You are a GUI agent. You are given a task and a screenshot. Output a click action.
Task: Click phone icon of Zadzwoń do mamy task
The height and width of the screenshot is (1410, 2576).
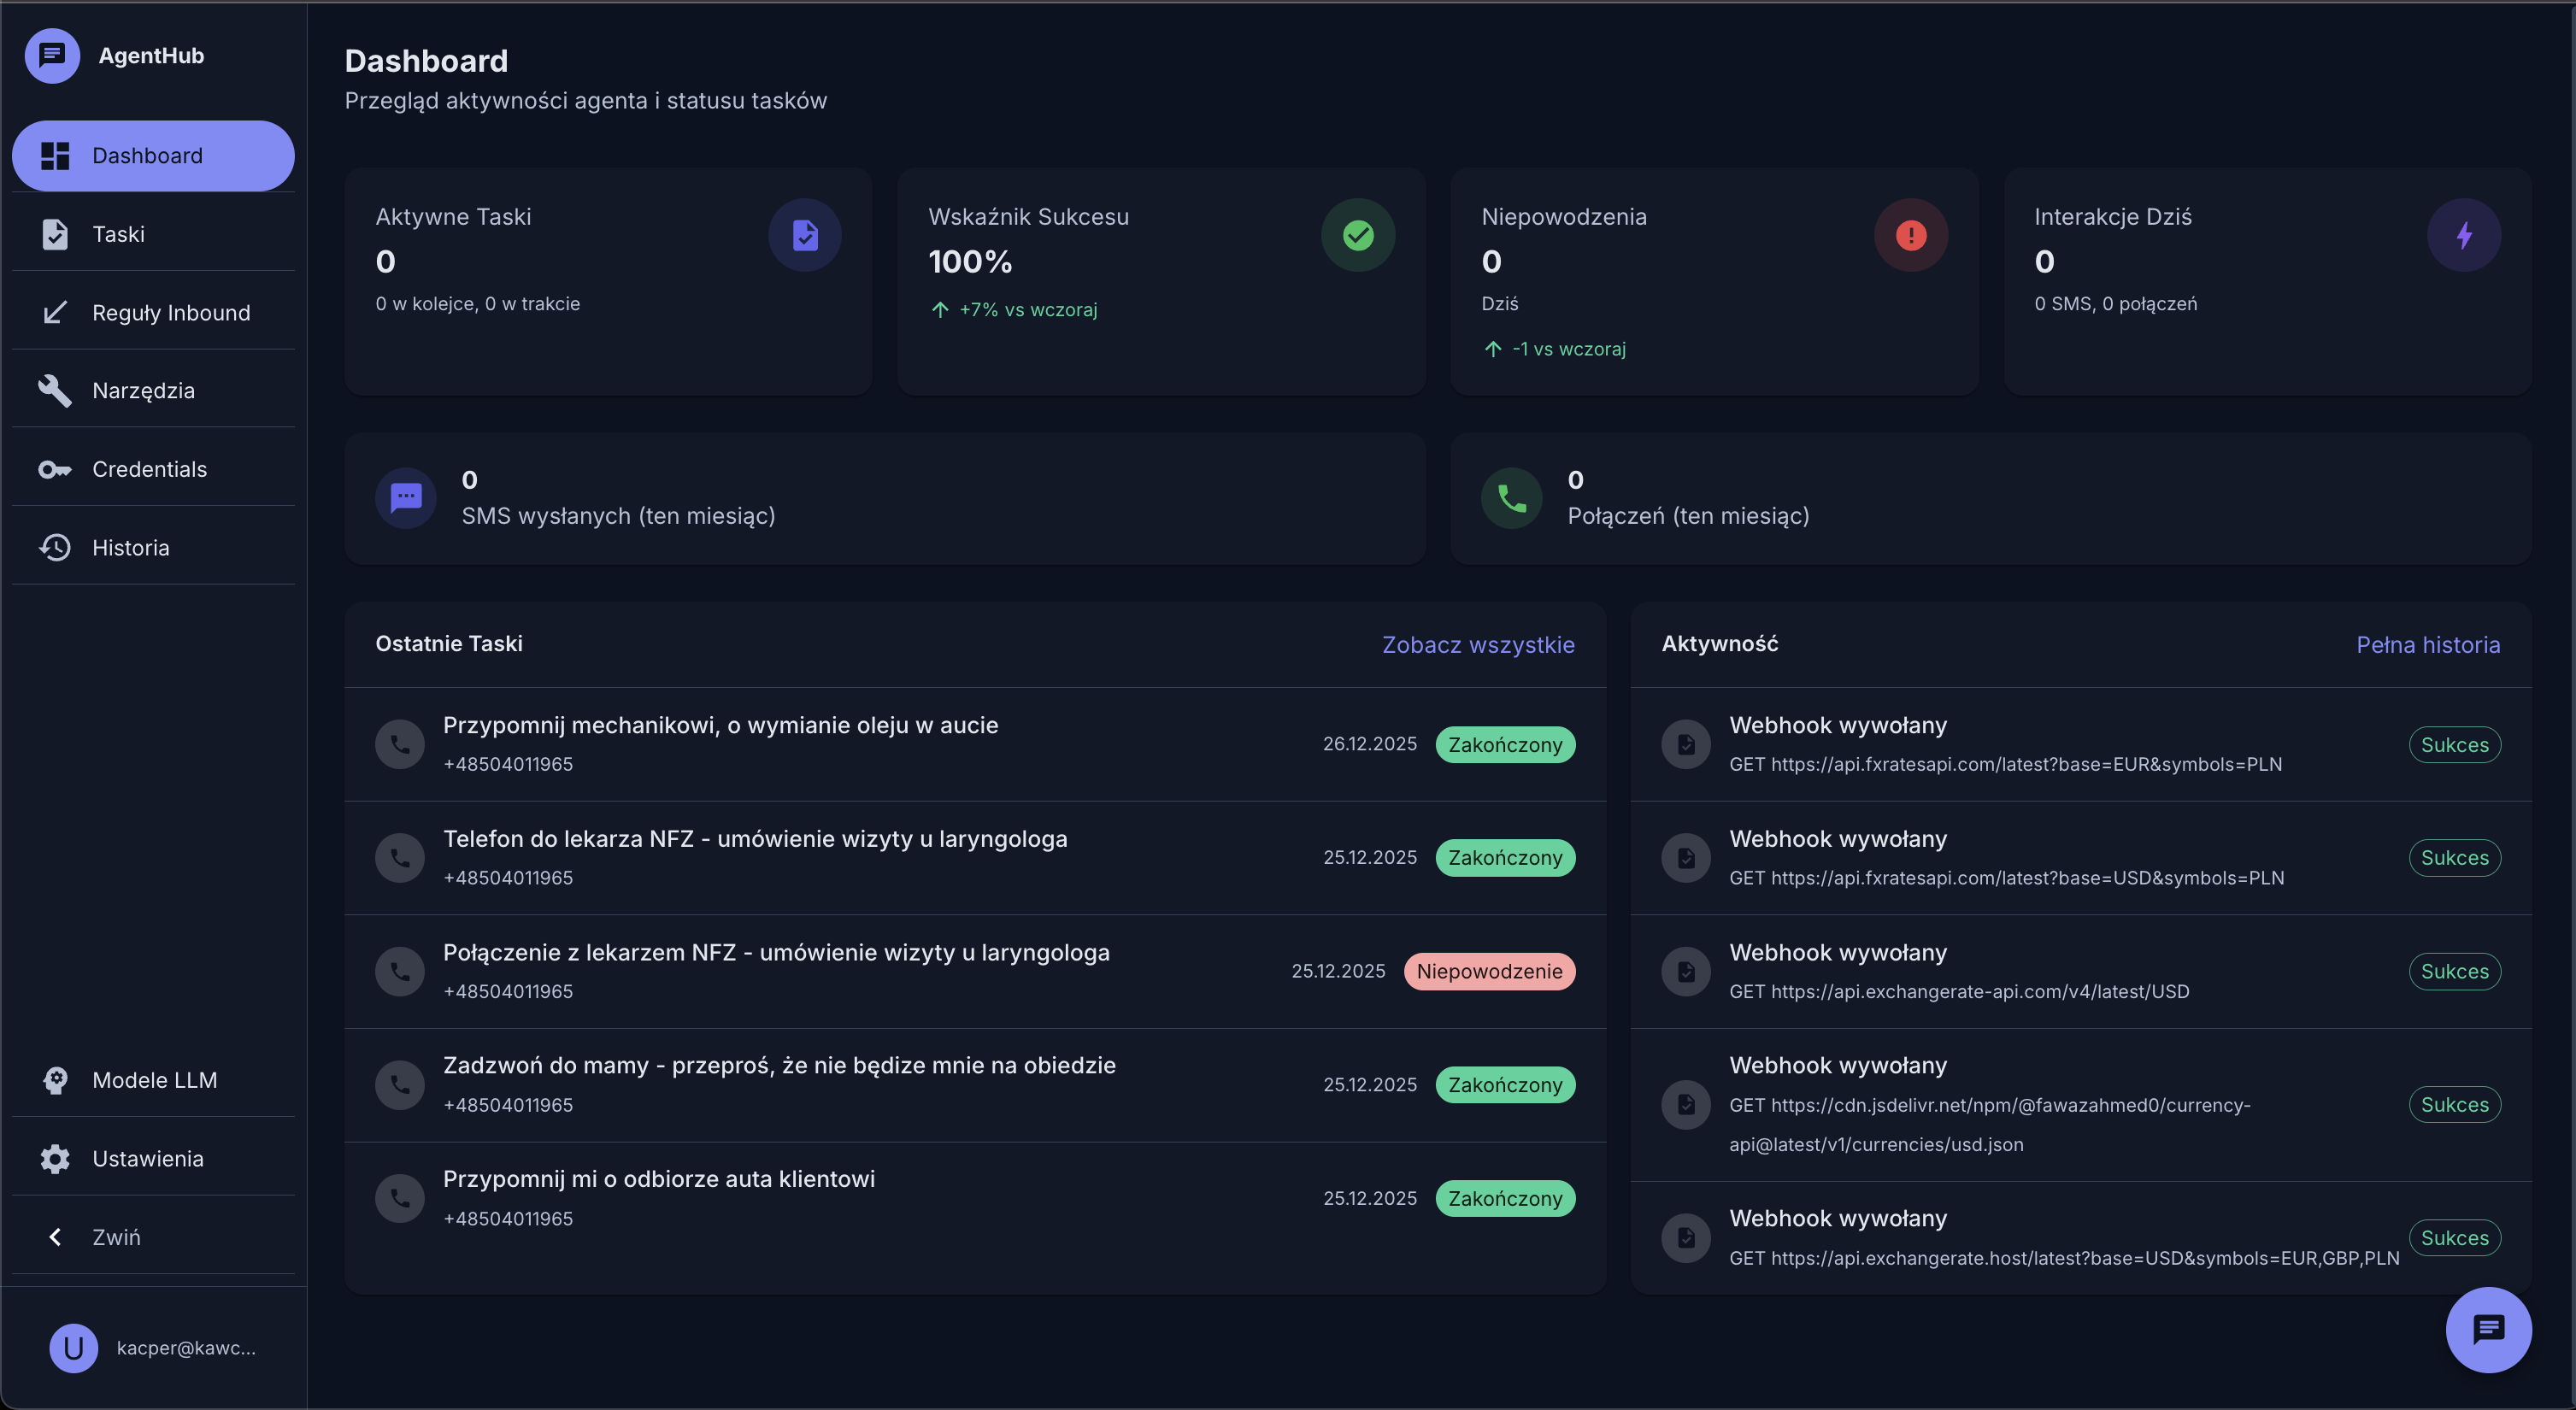[x=400, y=1085]
